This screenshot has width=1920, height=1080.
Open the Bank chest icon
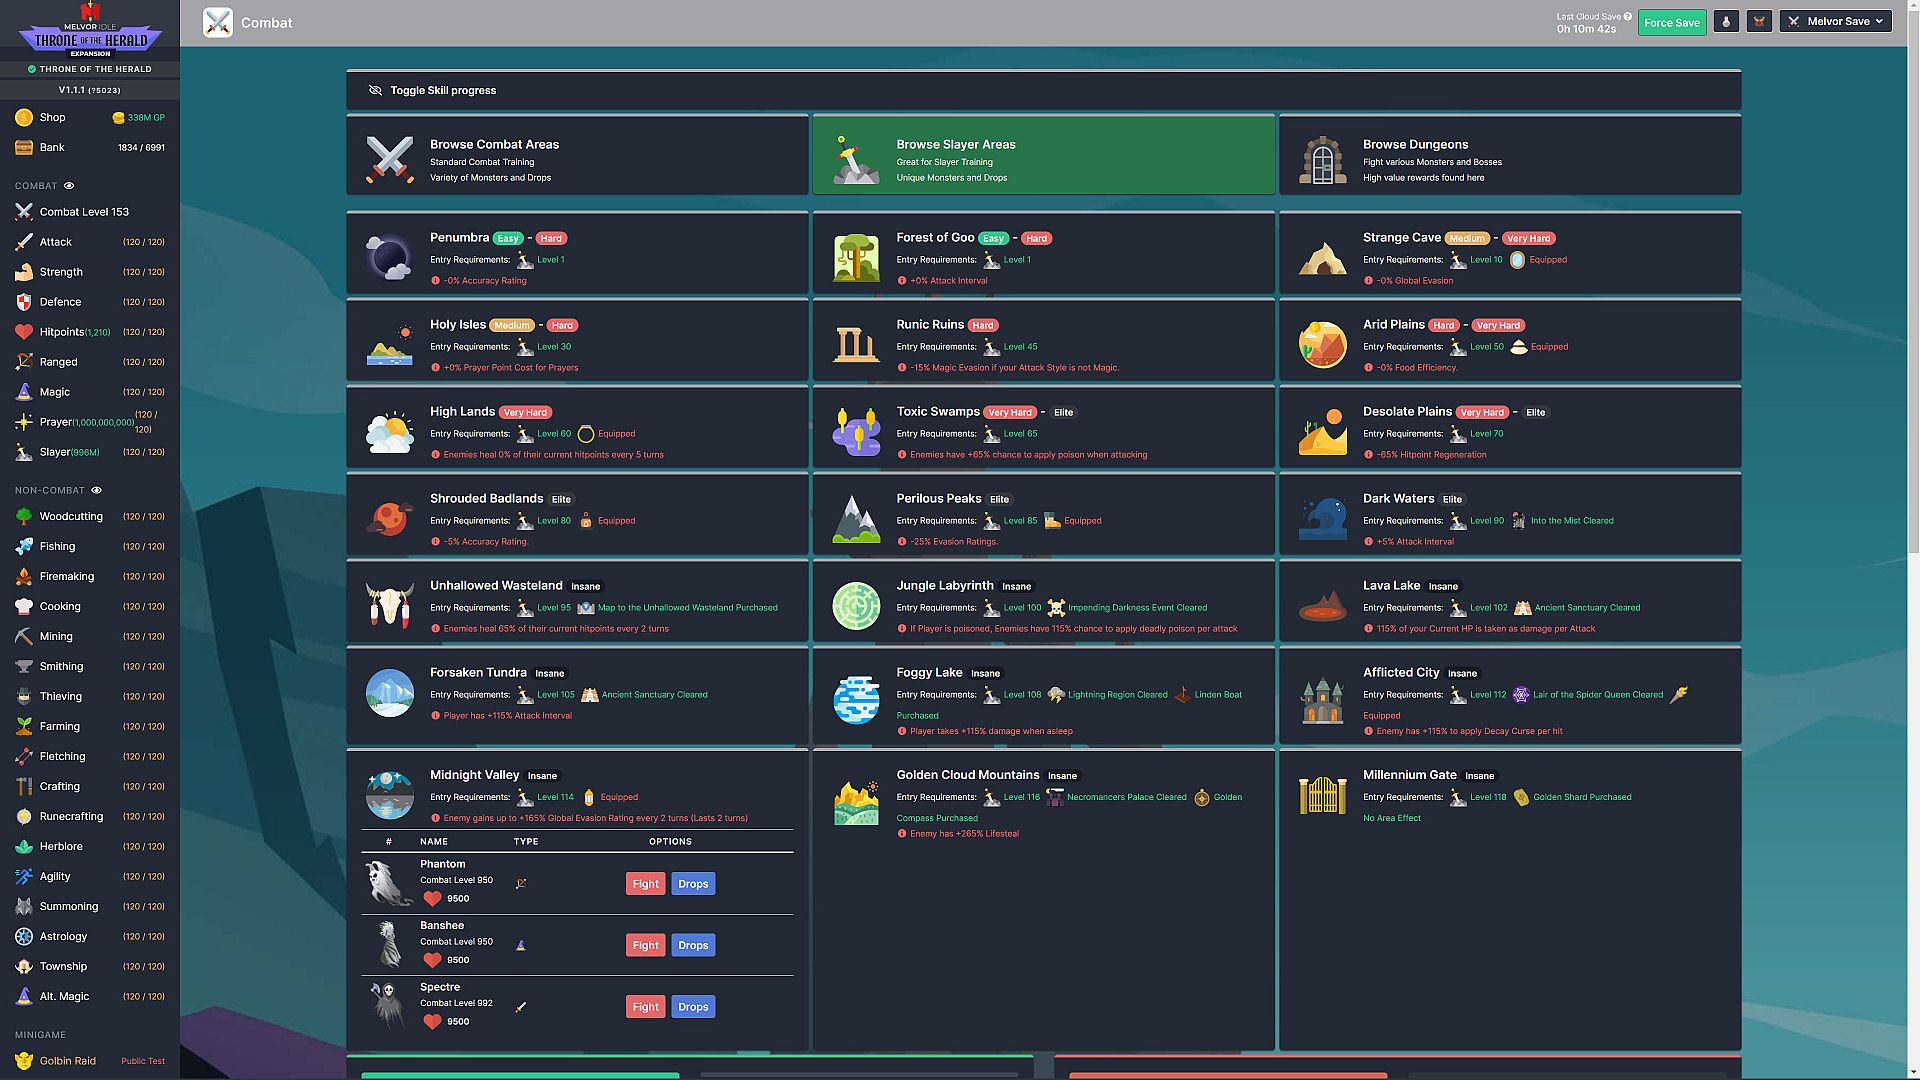coord(24,148)
